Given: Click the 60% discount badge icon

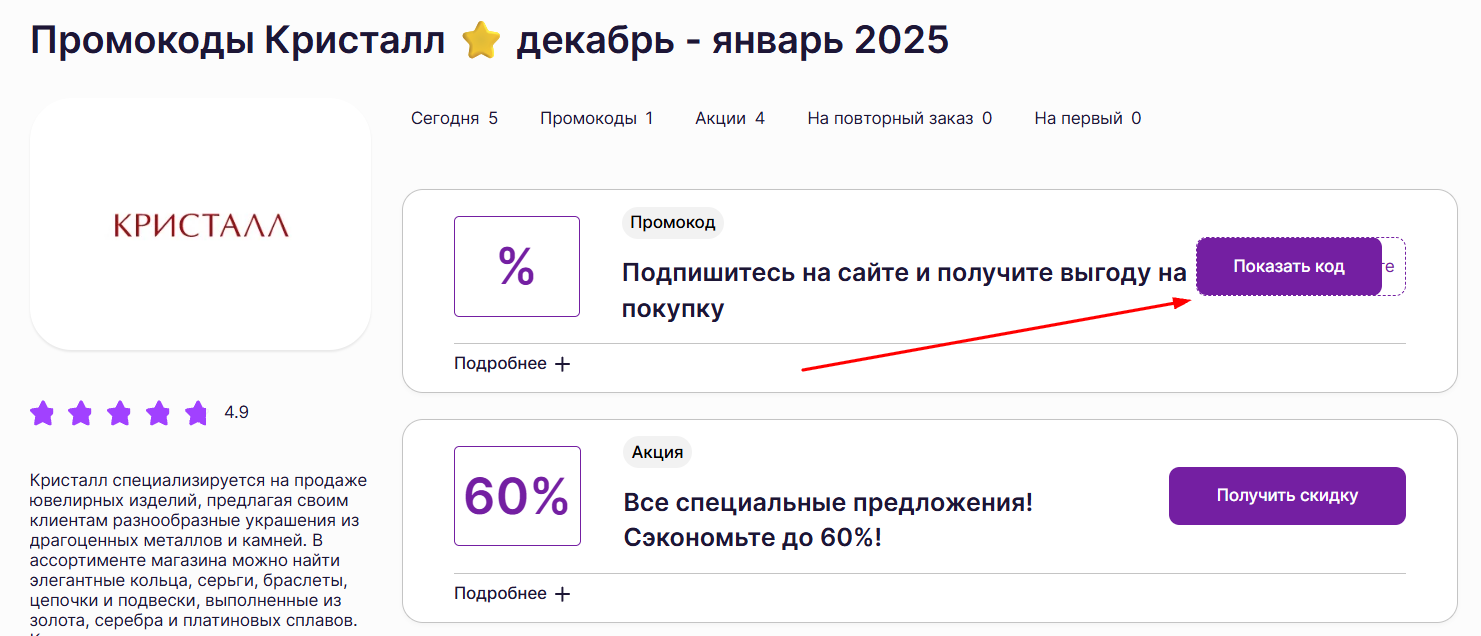Looking at the screenshot, I should tap(517, 495).
